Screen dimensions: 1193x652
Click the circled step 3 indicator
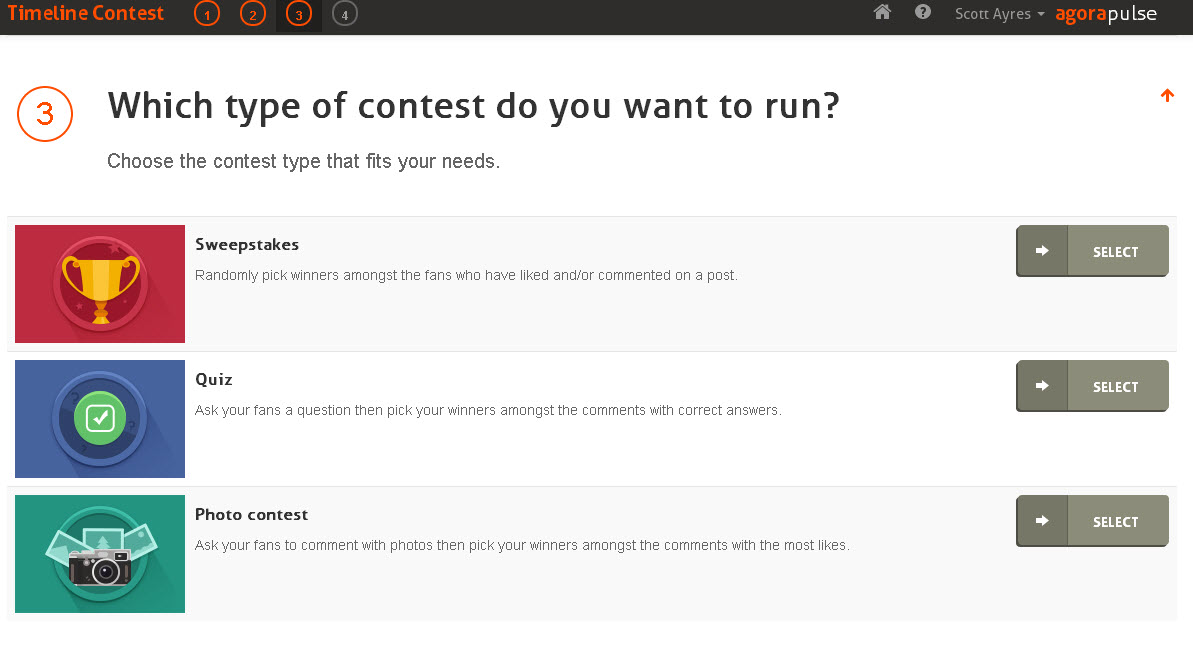tap(298, 14)
